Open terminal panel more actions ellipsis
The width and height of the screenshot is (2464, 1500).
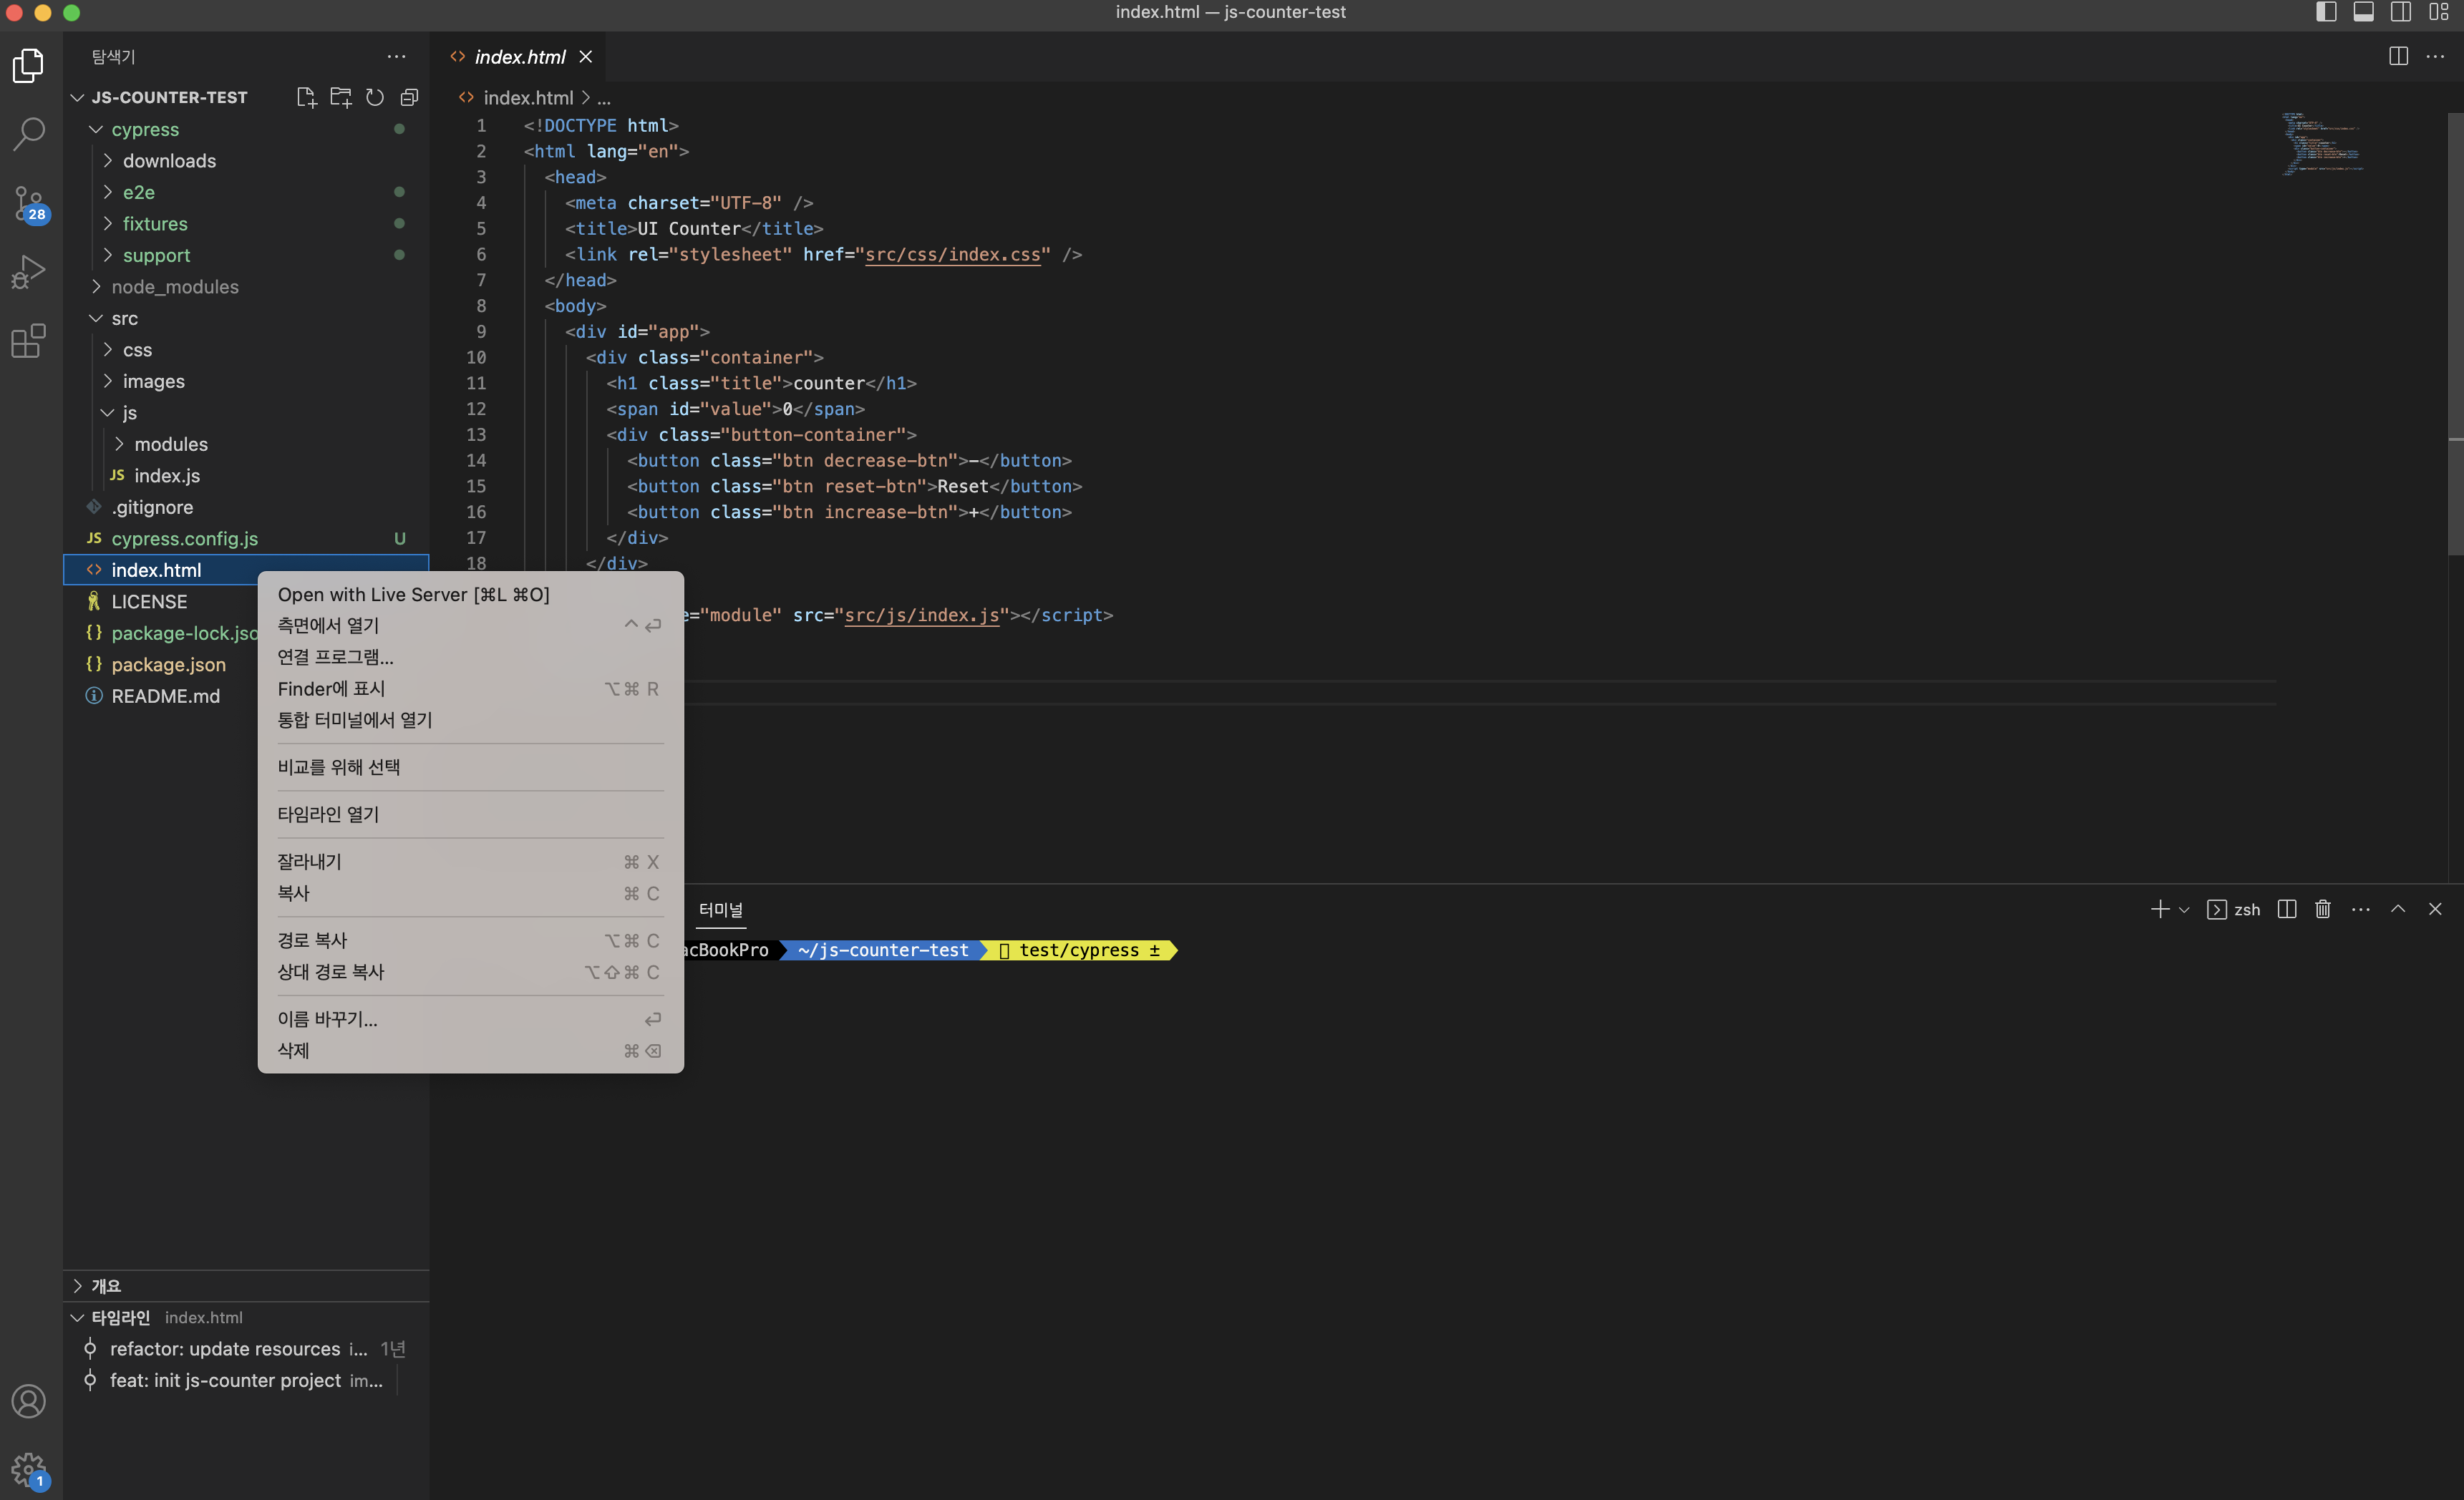2361,909
